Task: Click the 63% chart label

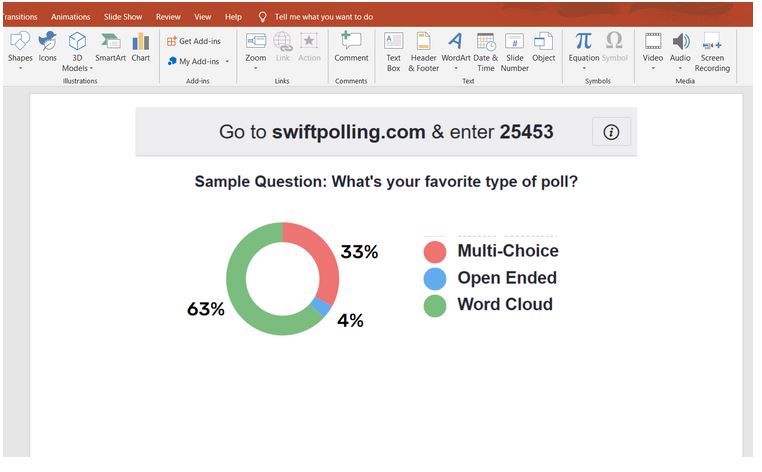Action: pos(206,309)
